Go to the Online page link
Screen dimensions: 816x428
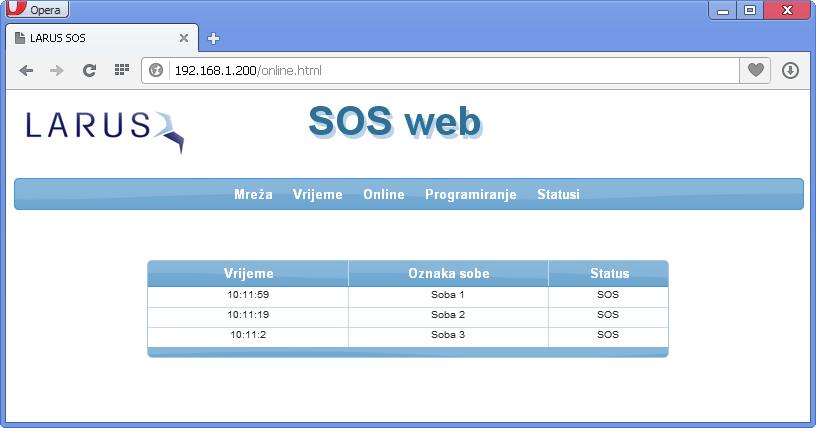[384, 194]
